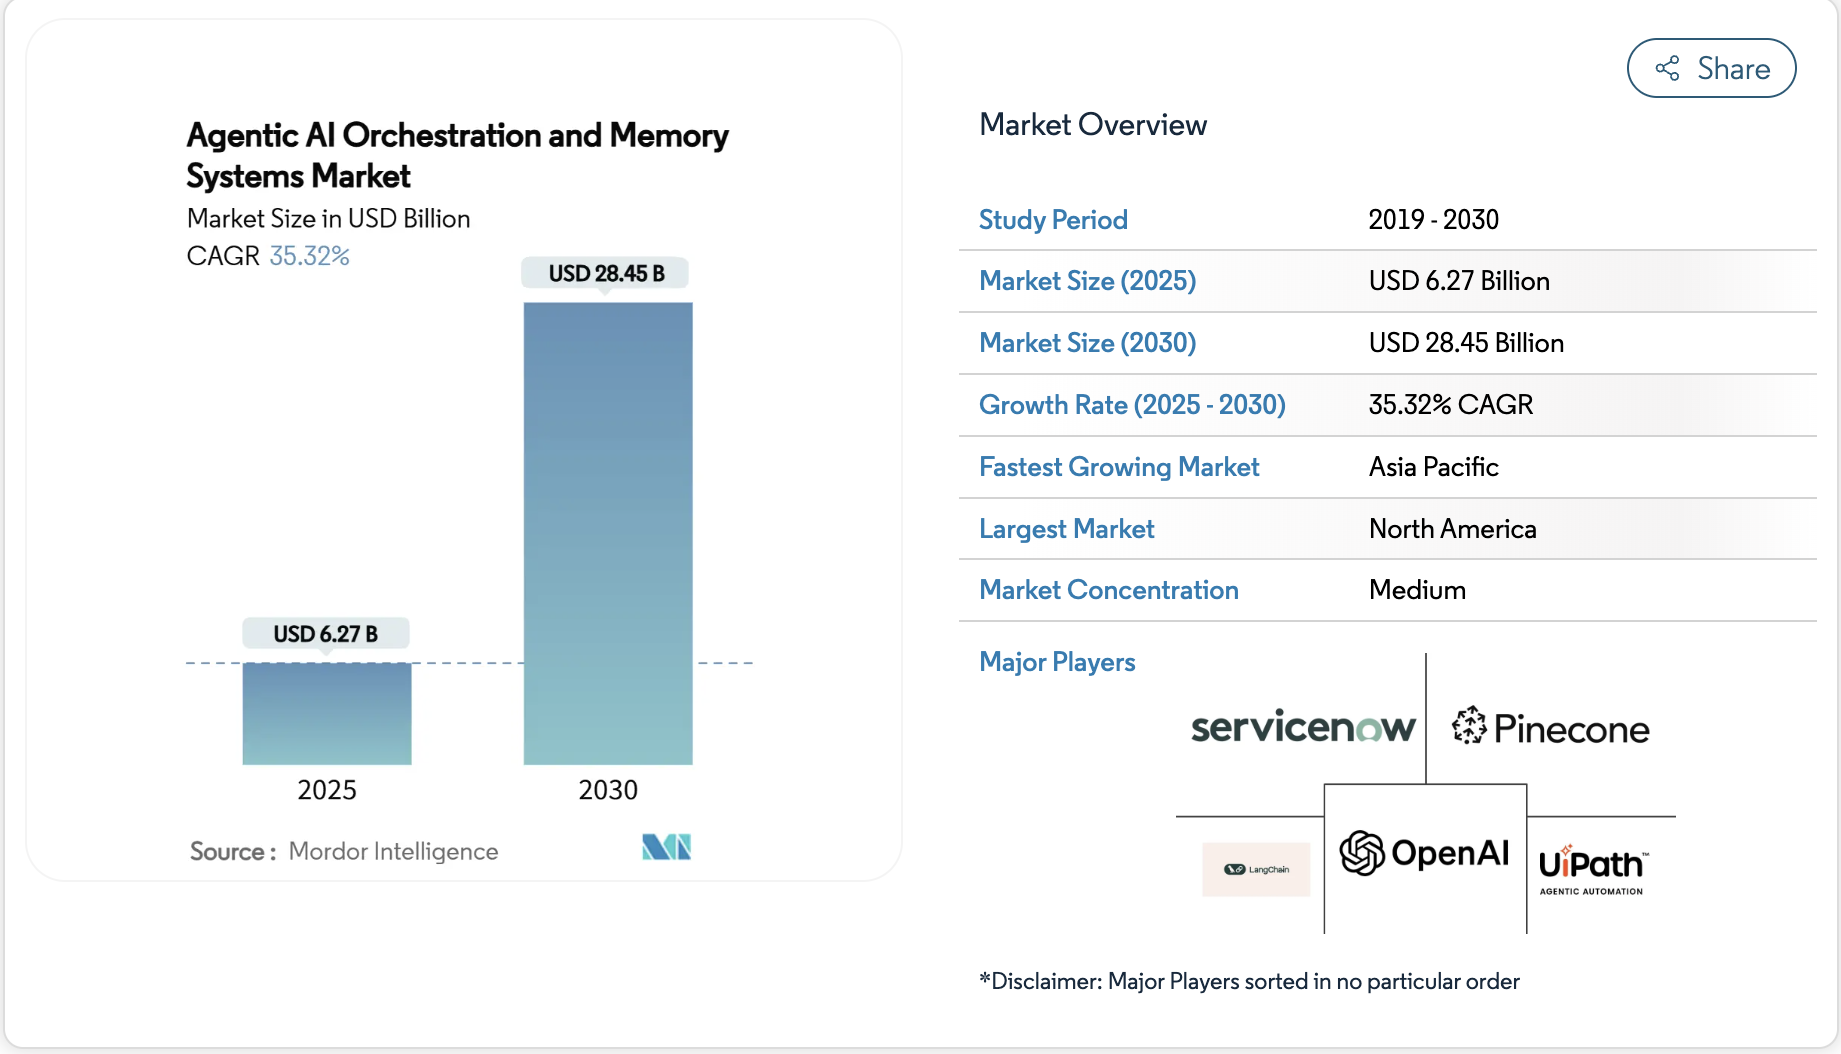The width and height of the screenshot is (1841, 1054).
Task: Click the LangChain logo
Action: click(1255, 869)
